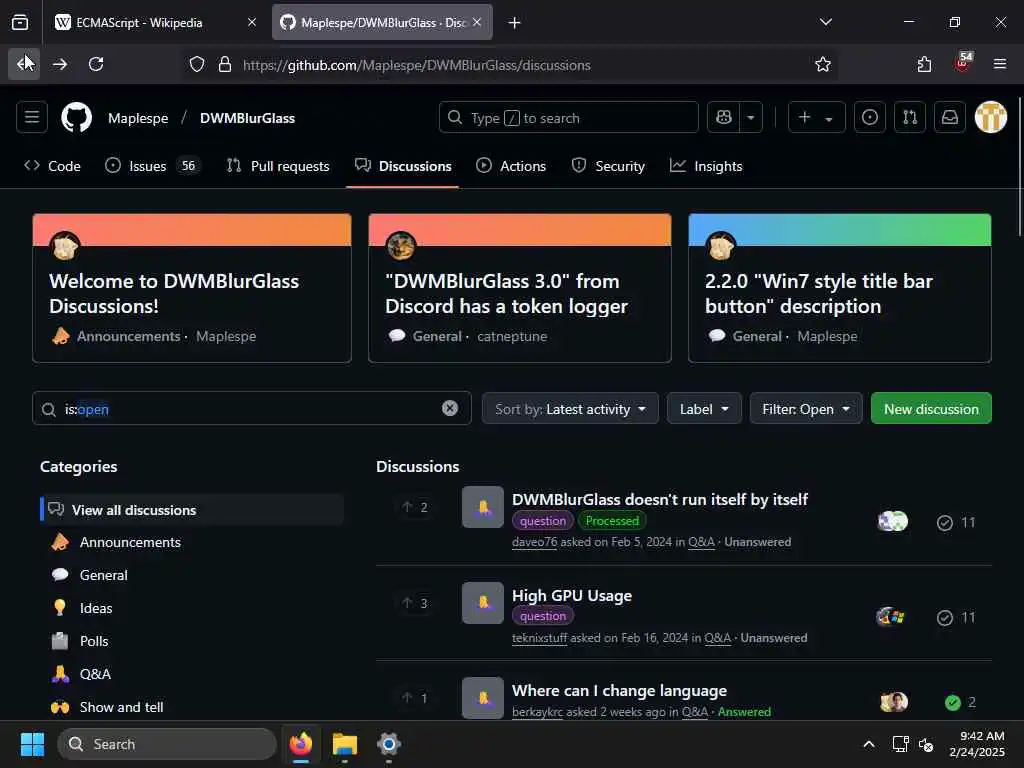Open new browser tab

pos(515,23)
